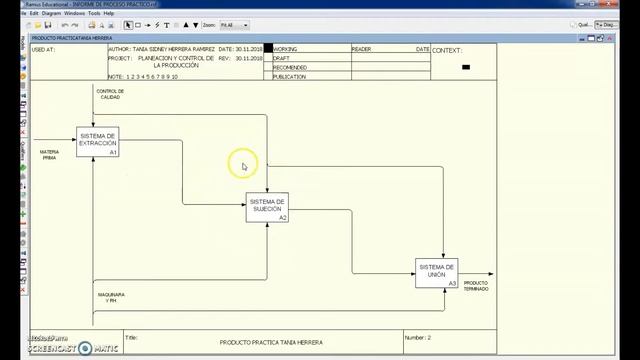The width and height of the screenshot is (640, 360).
Task: Open the Zoom Fit All dropdown
Action: pyautogui.click(x=234, y=25)
